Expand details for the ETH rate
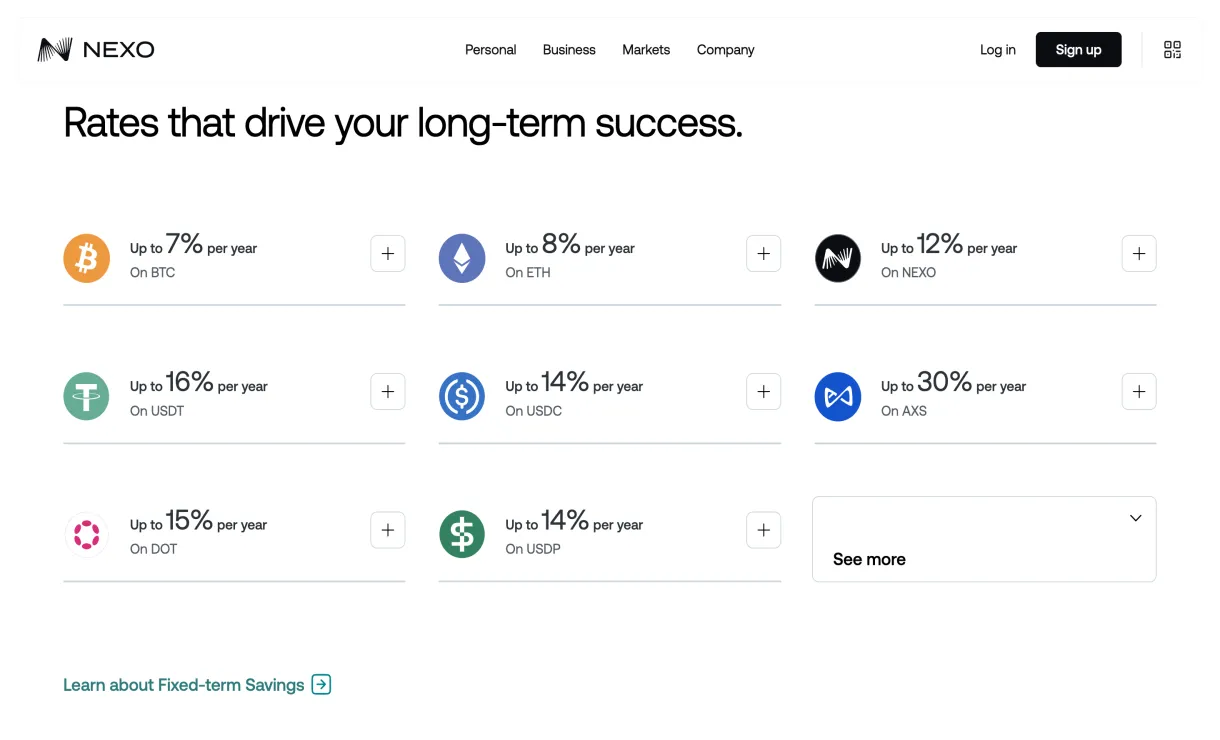Image resolution: width=1220 pixels, height=740 pixels. (763, 253)
